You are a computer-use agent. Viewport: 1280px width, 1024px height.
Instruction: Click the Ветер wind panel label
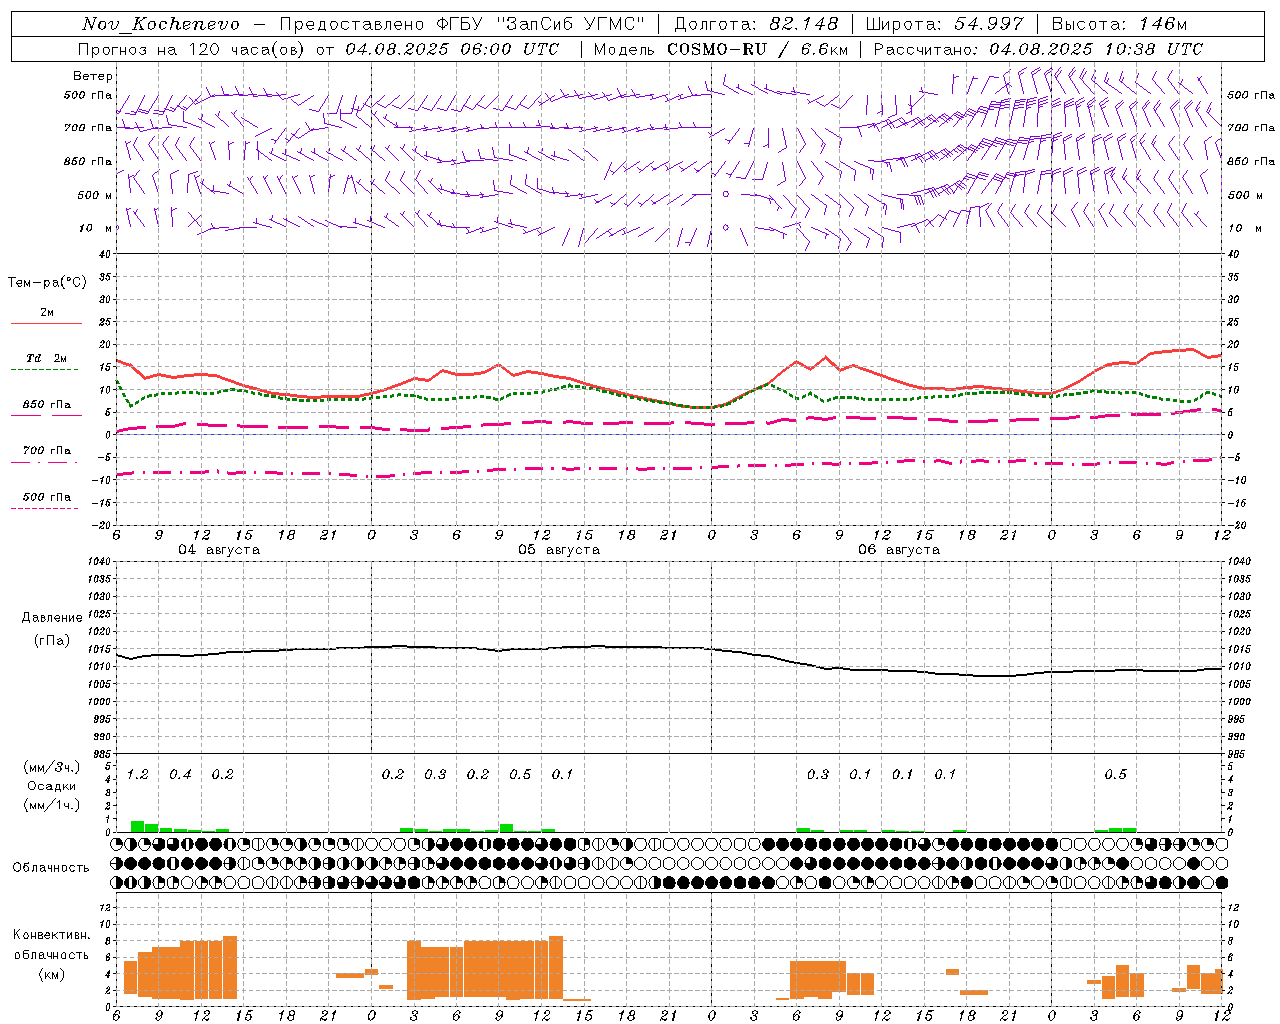pyautogui.click(x=93, y=76)
